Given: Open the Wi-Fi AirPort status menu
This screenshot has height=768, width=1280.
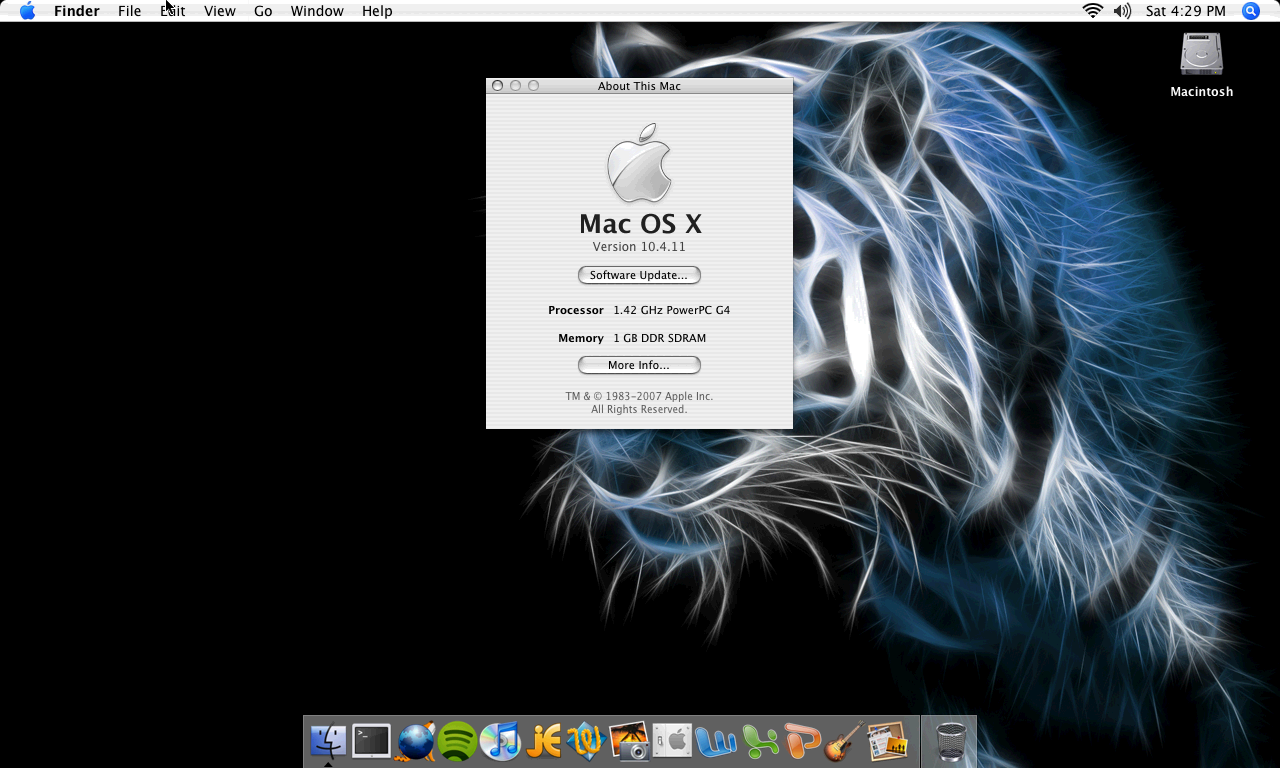Looking at the screenshot, I should pos(1093,11).
